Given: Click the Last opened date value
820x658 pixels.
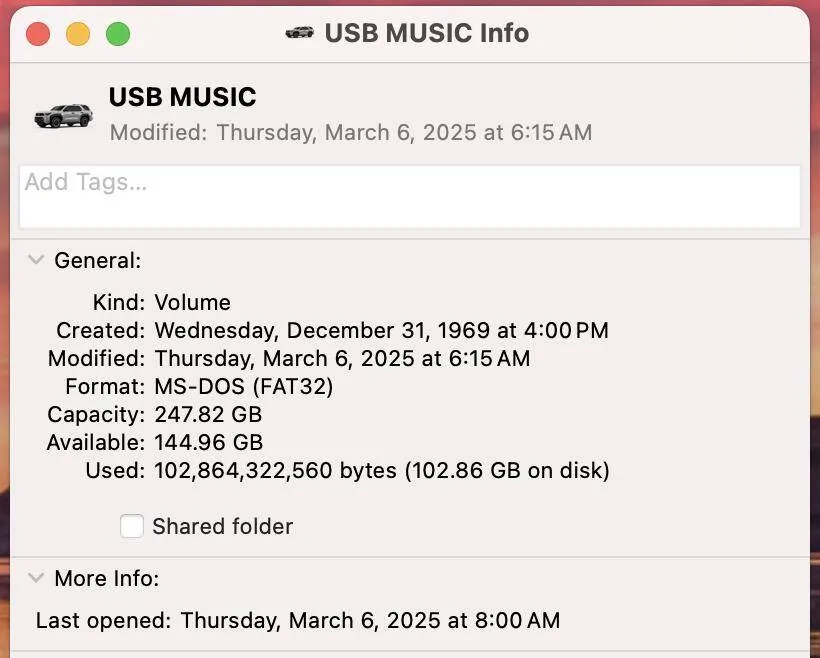Looking at the screenshot, I should click(370, 621).
